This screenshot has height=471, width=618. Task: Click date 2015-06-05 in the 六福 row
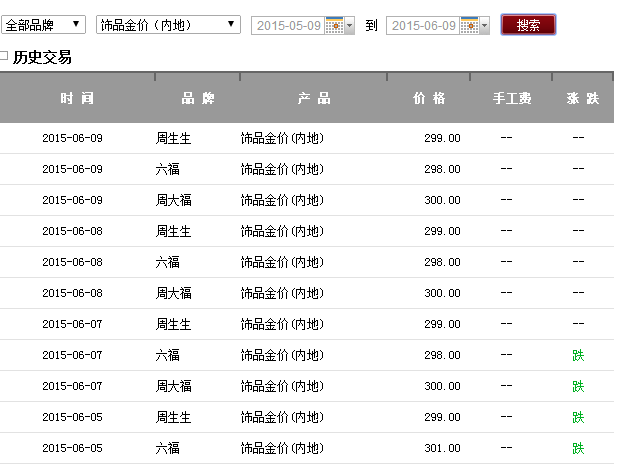(x=73, y=448)
